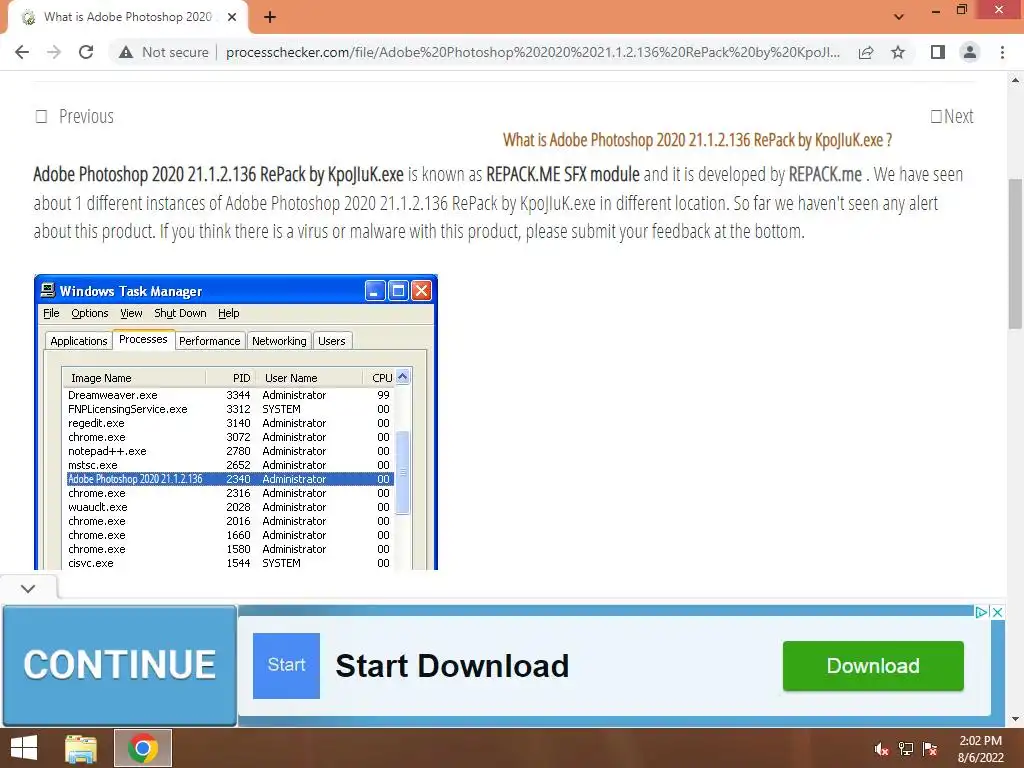Click the taskbar clock showing 2:02 PM
The image size is (1024, 768).
click(x=980, y=749)
